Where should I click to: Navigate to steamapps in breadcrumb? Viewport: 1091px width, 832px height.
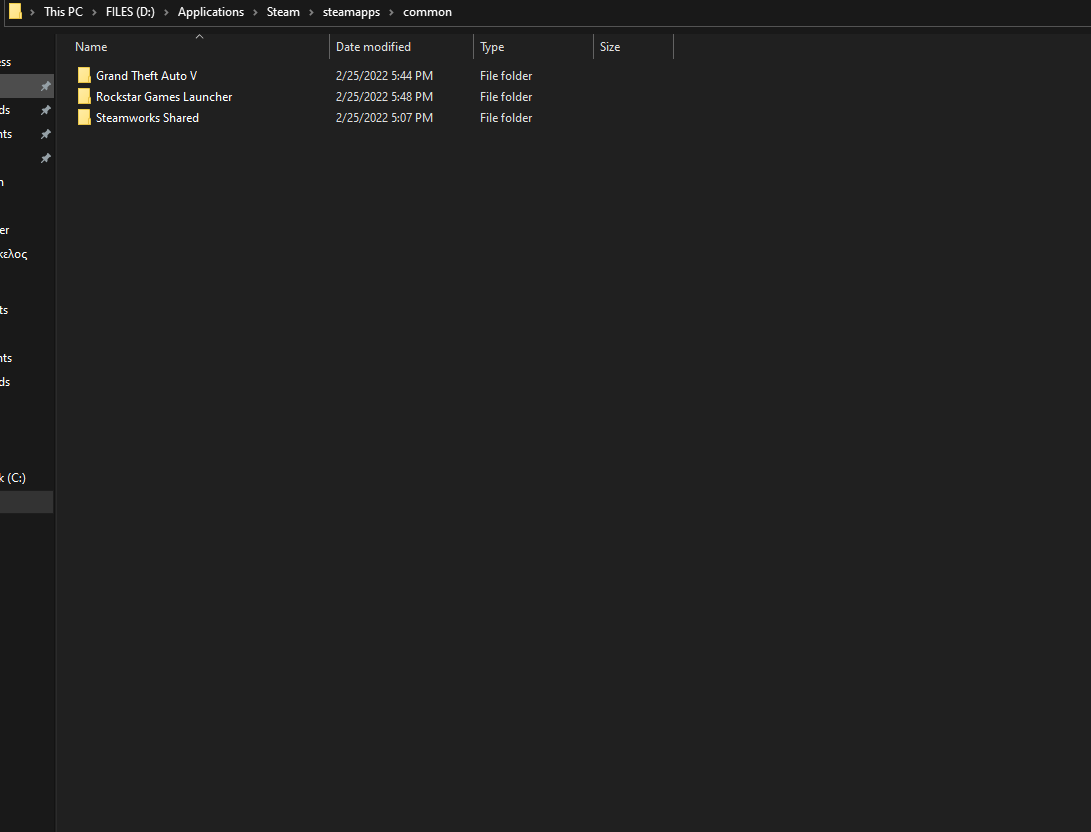pyautogui.click(x=351, y=12)
